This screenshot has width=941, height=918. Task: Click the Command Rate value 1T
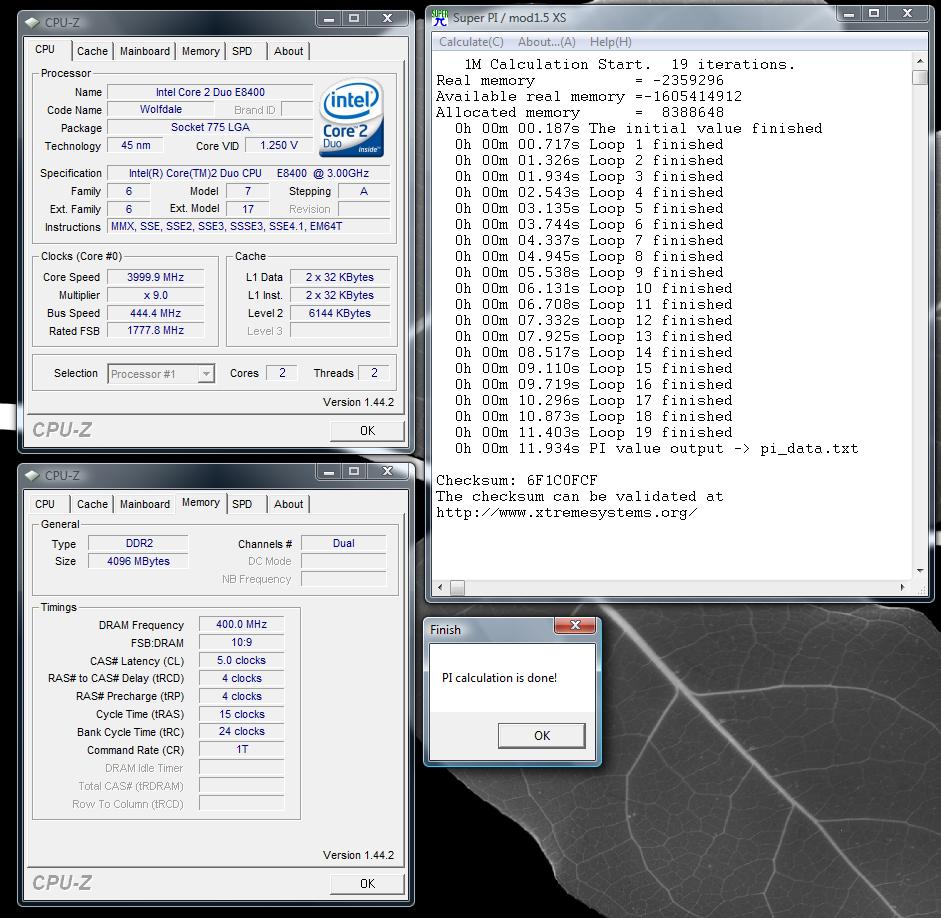241,750
